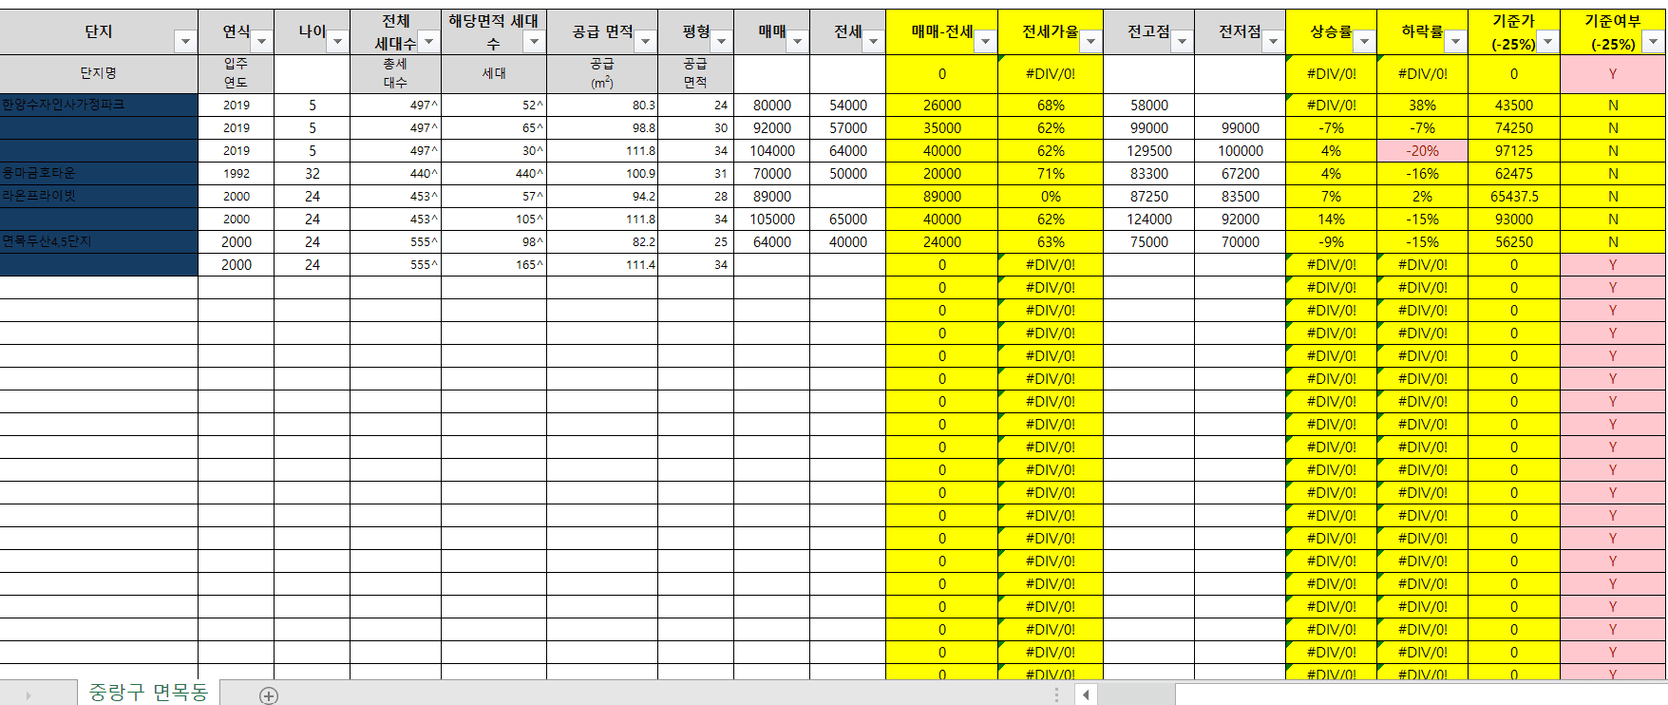Screen dimensions: 1668x705
Task: Select the 기준가 cell with 65437.5
Action: [1514, 196]
